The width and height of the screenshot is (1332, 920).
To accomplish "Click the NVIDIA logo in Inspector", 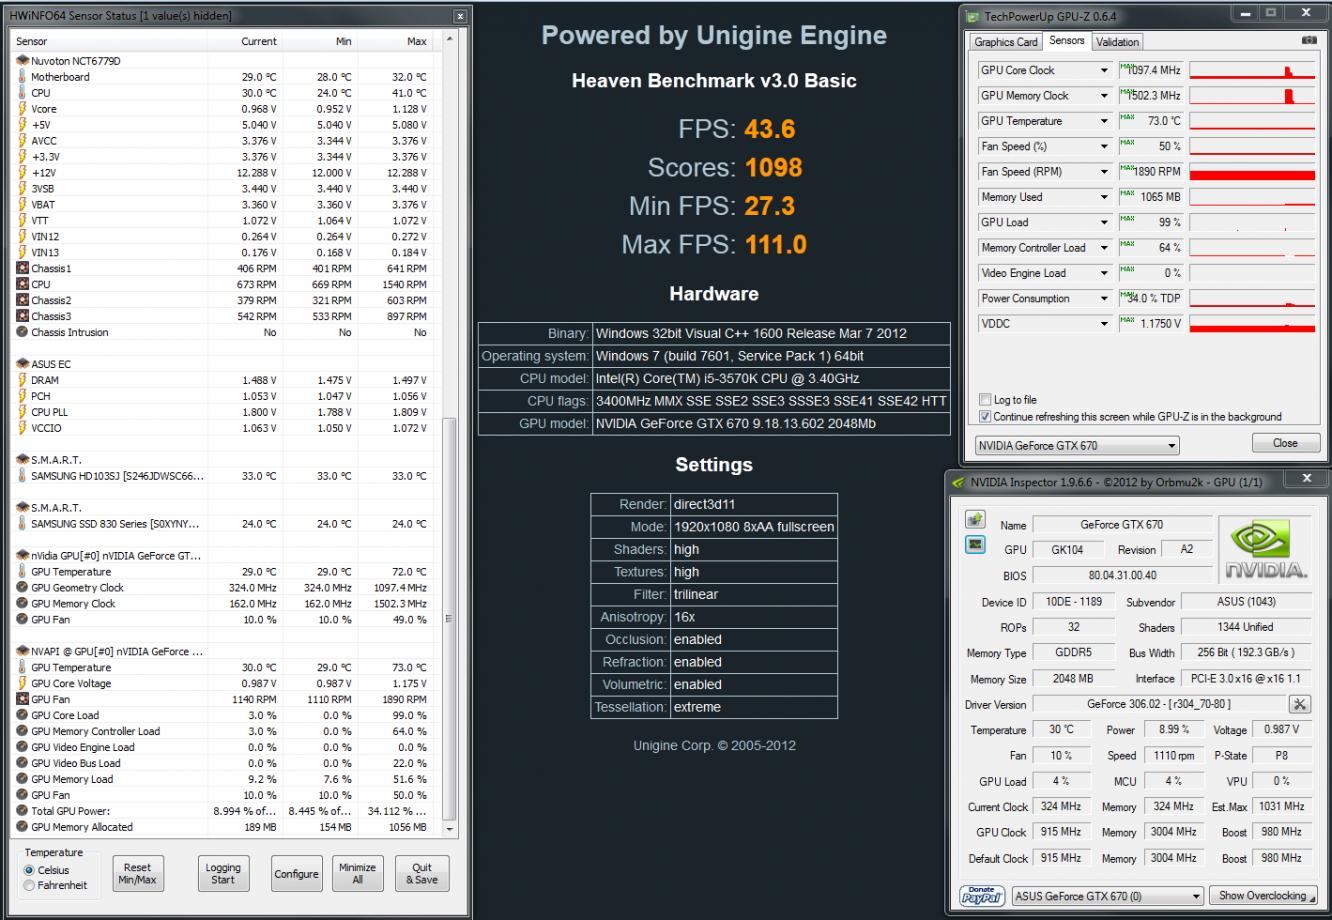I will [x=1266, y=547].
